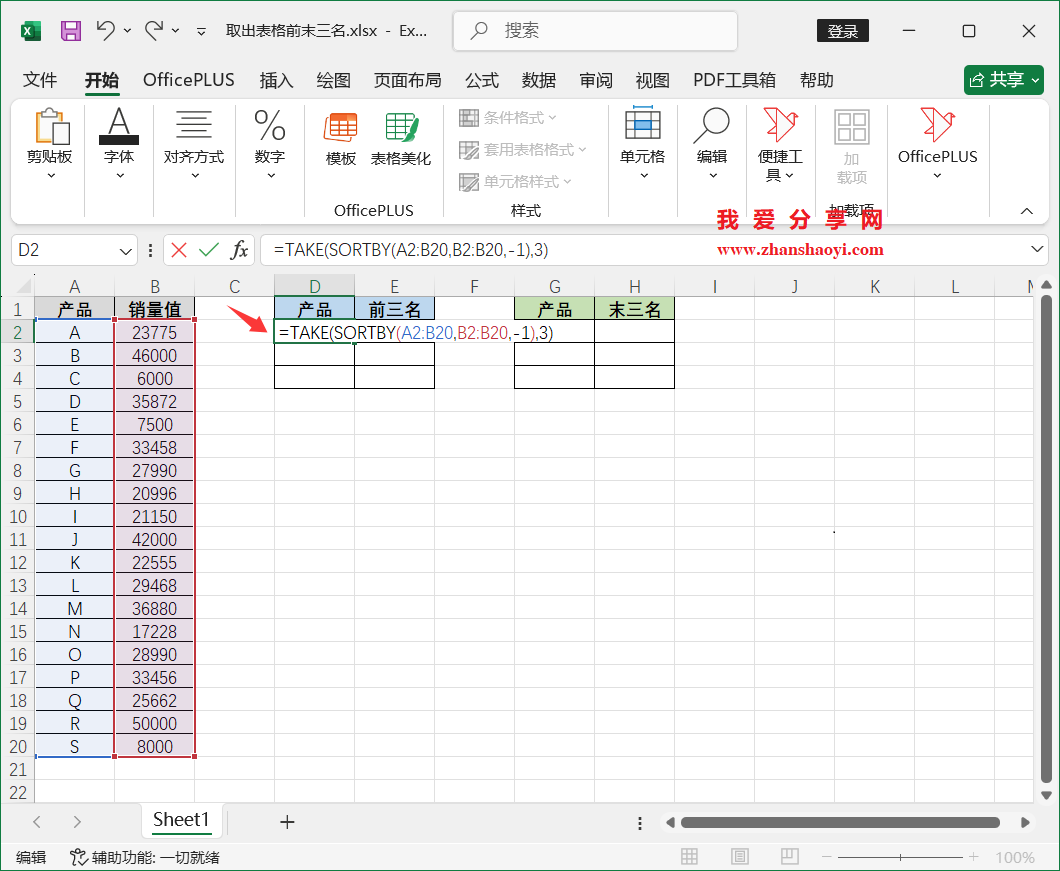Confirm formula with the green checkmark

pyautogui.click(x=207, y=251)
